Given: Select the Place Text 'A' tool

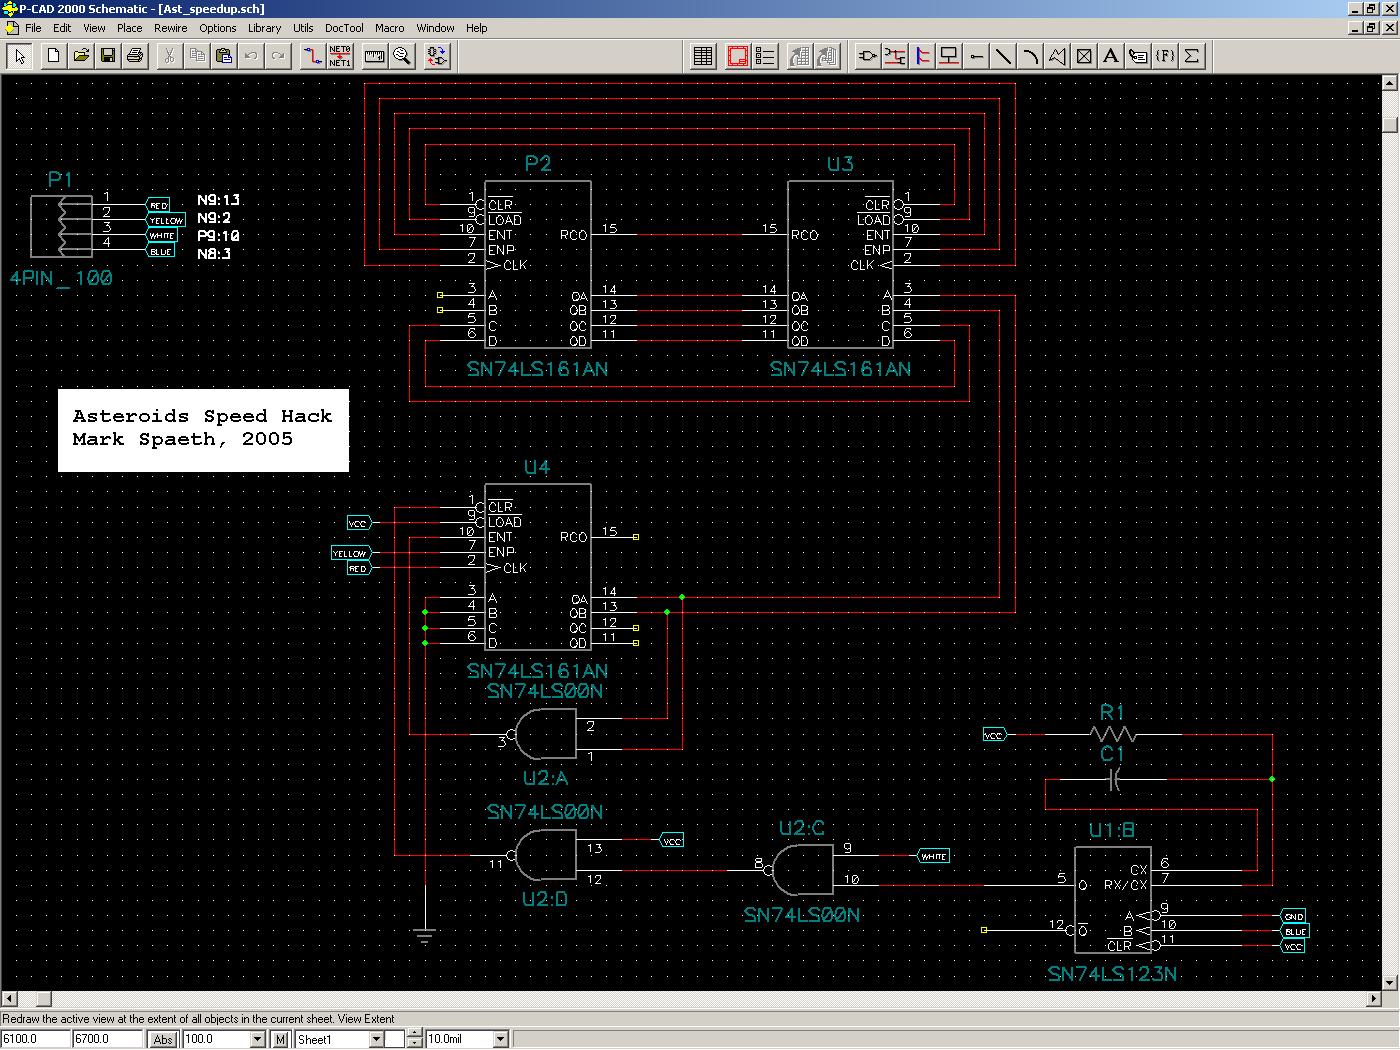Looking at the screenshot, I should coord(1110,56).
